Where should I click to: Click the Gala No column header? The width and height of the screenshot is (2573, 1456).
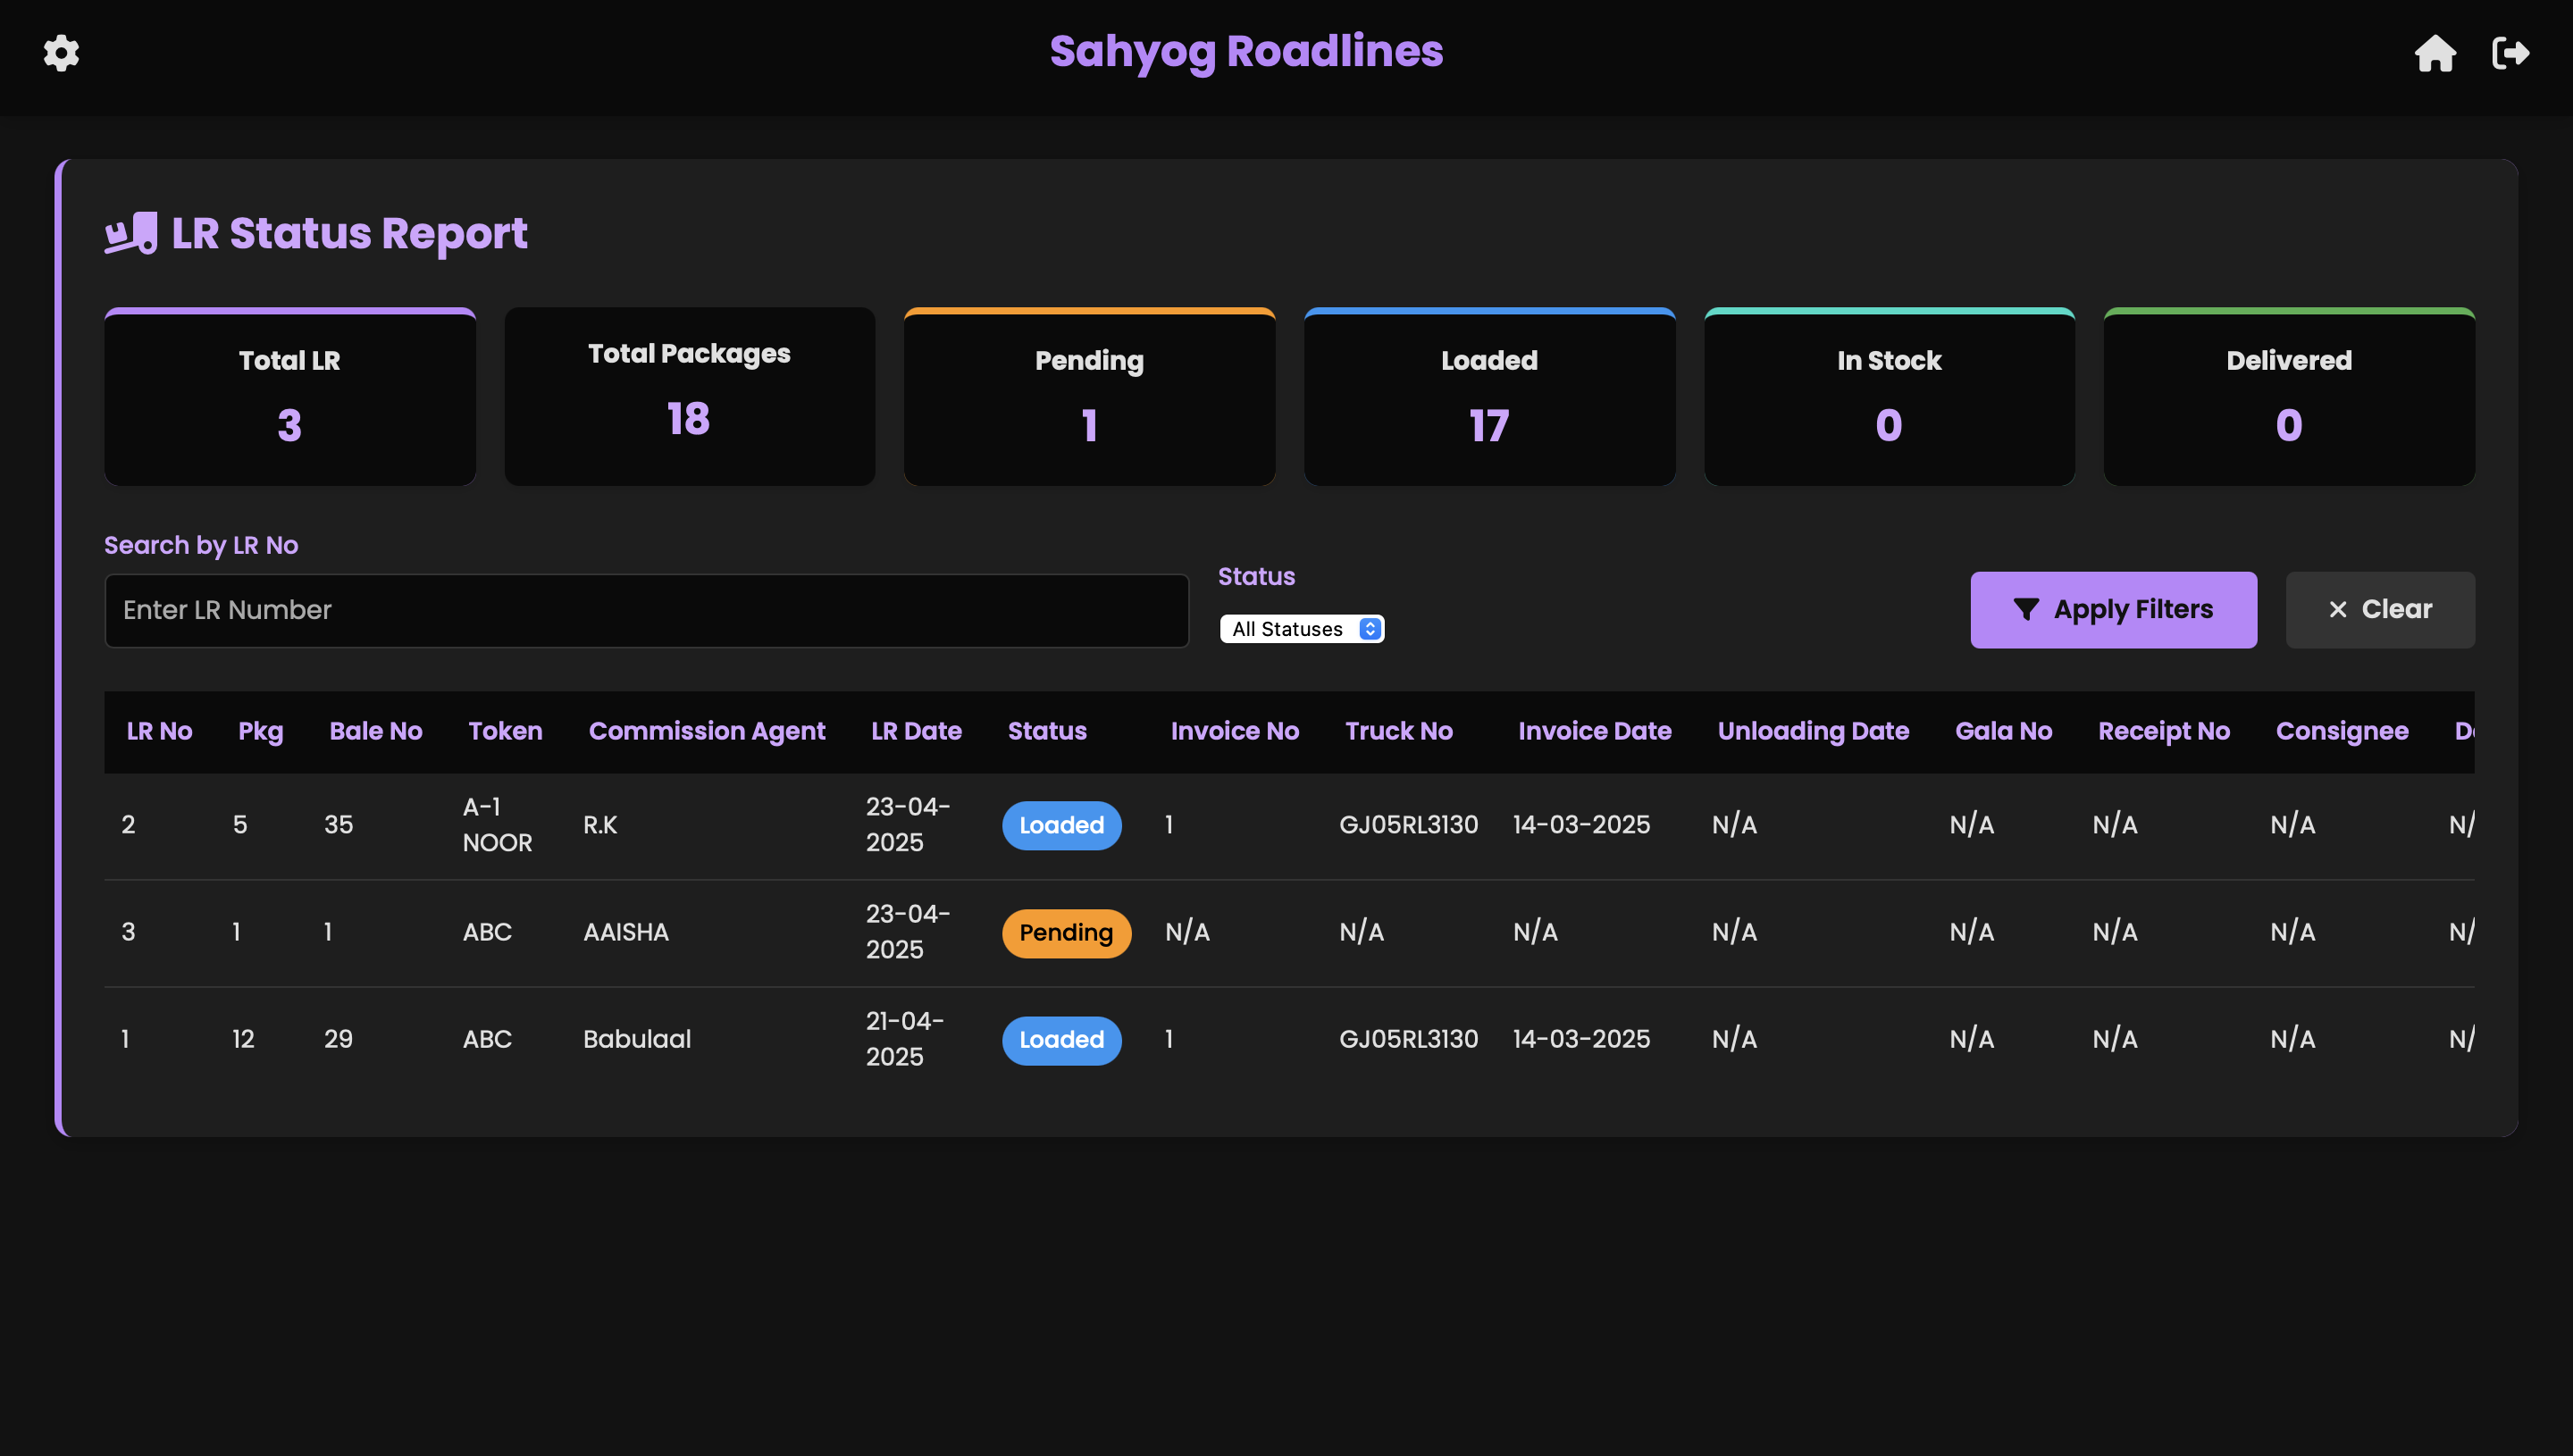tap(2004, 731)
